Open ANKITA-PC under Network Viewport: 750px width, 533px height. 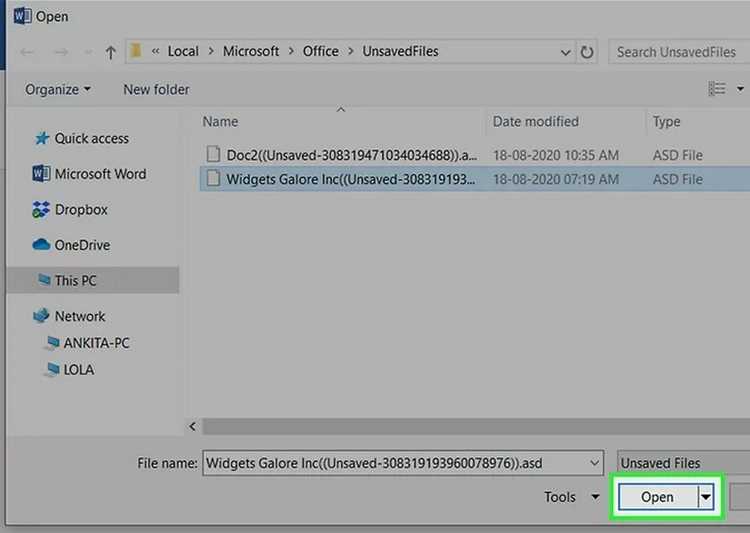pos(96,343)
